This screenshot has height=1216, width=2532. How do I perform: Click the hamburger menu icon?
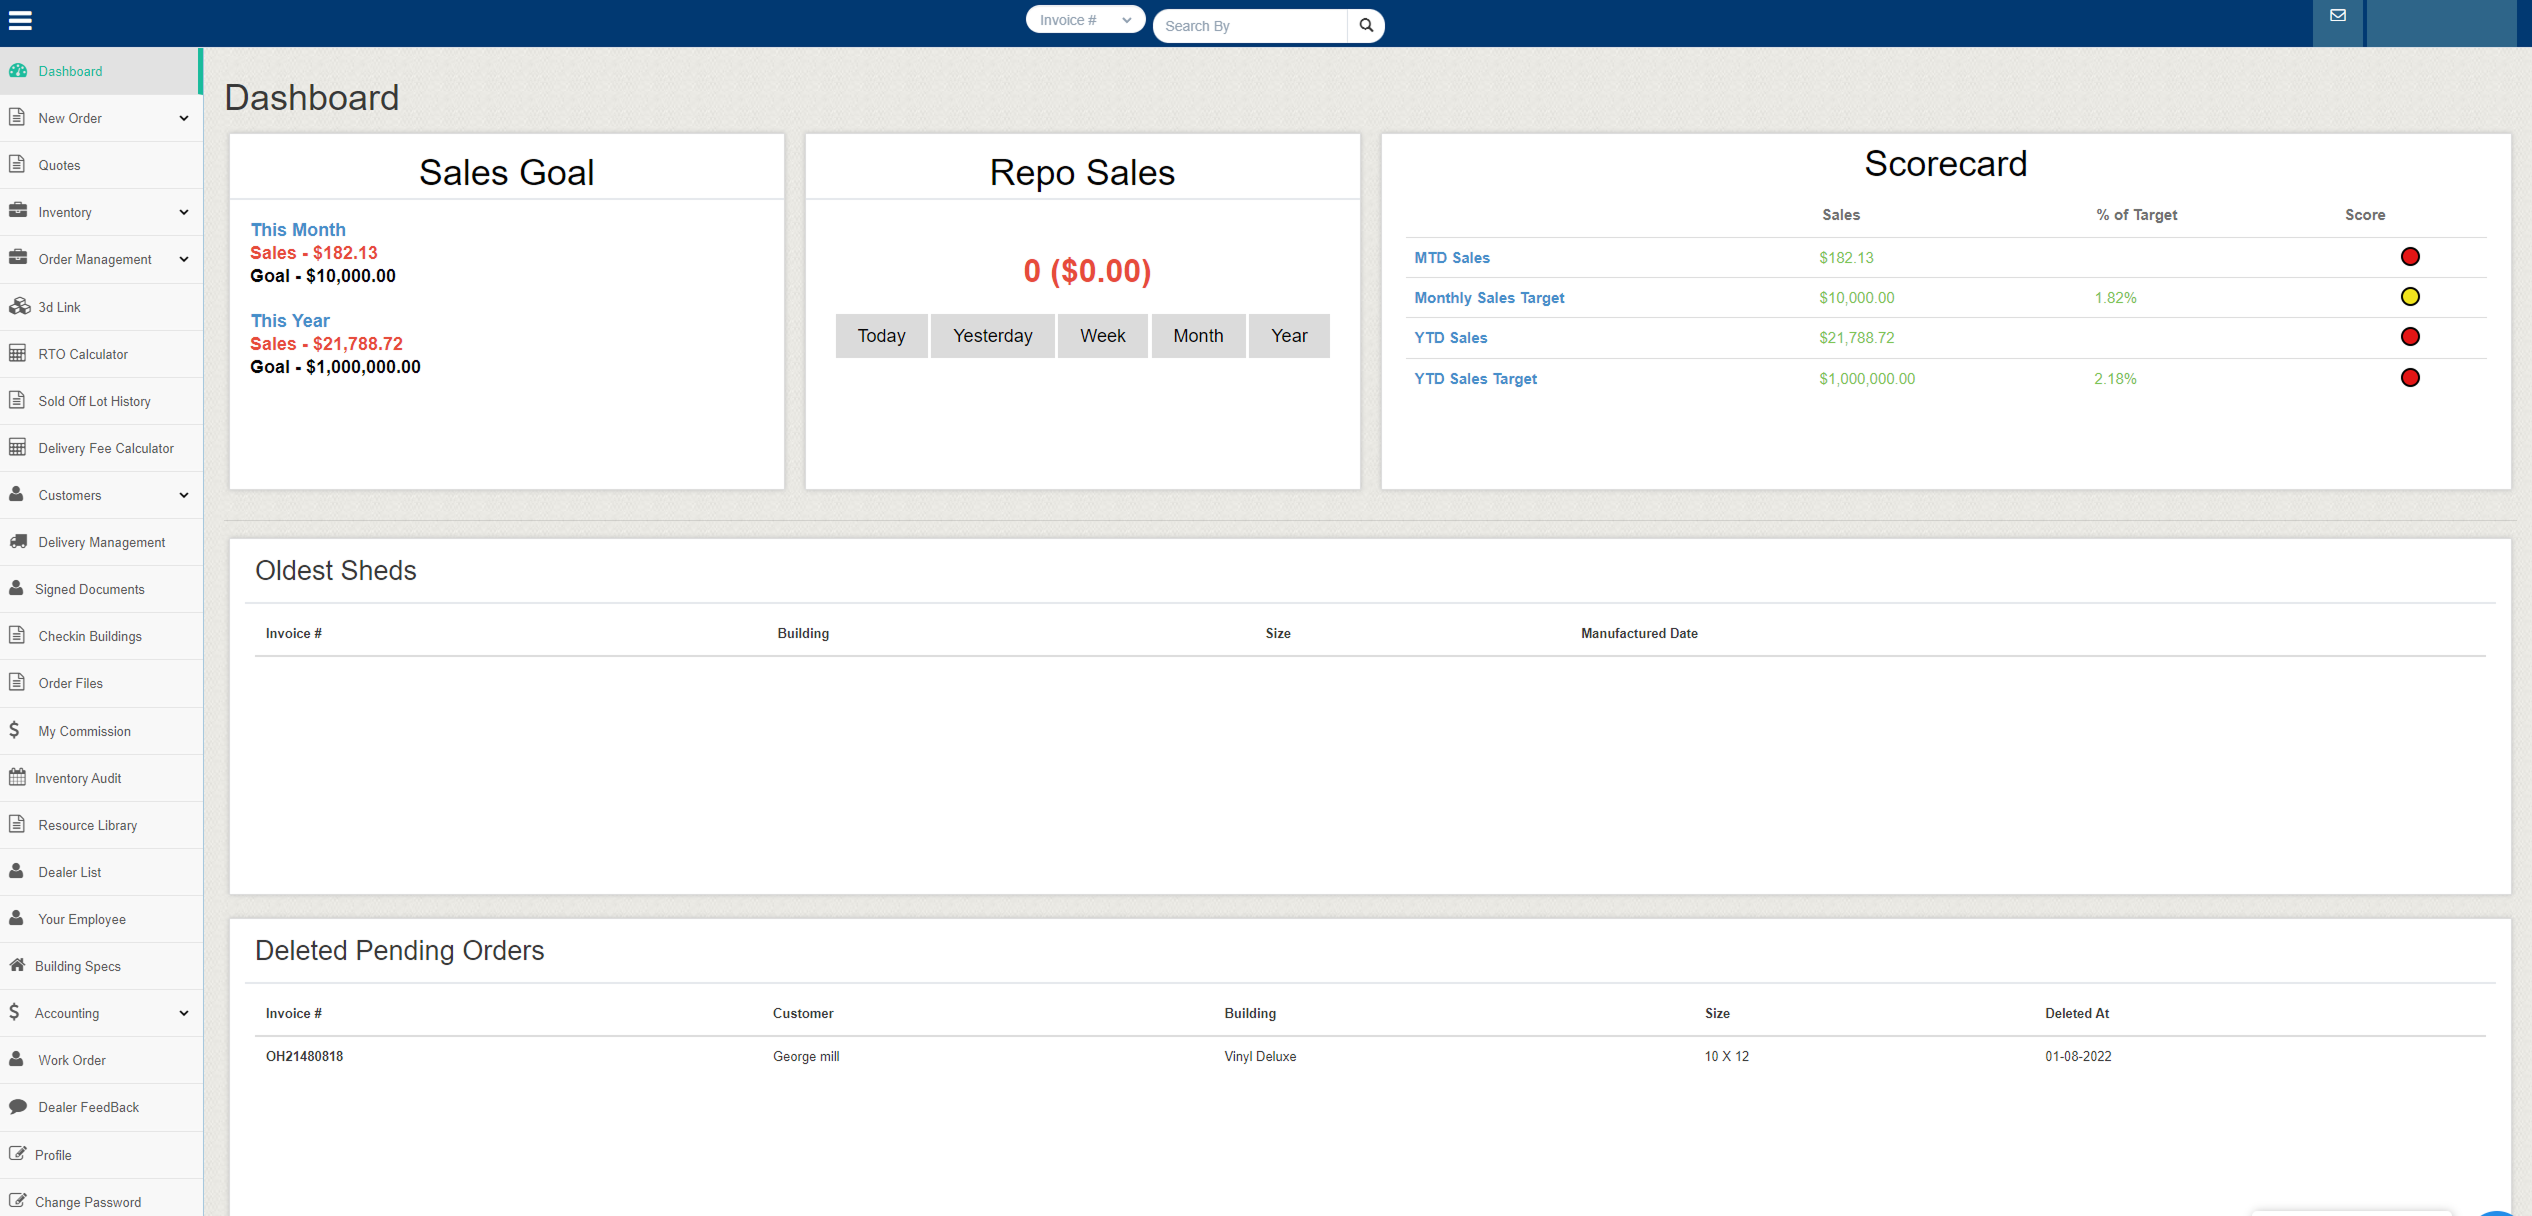click(20, 20)
